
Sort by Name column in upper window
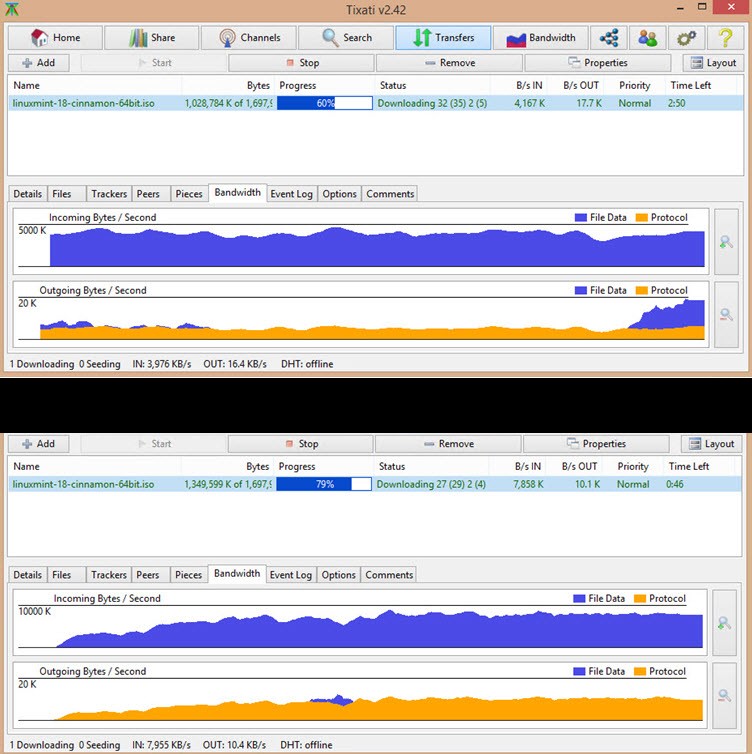coord(95,85)
